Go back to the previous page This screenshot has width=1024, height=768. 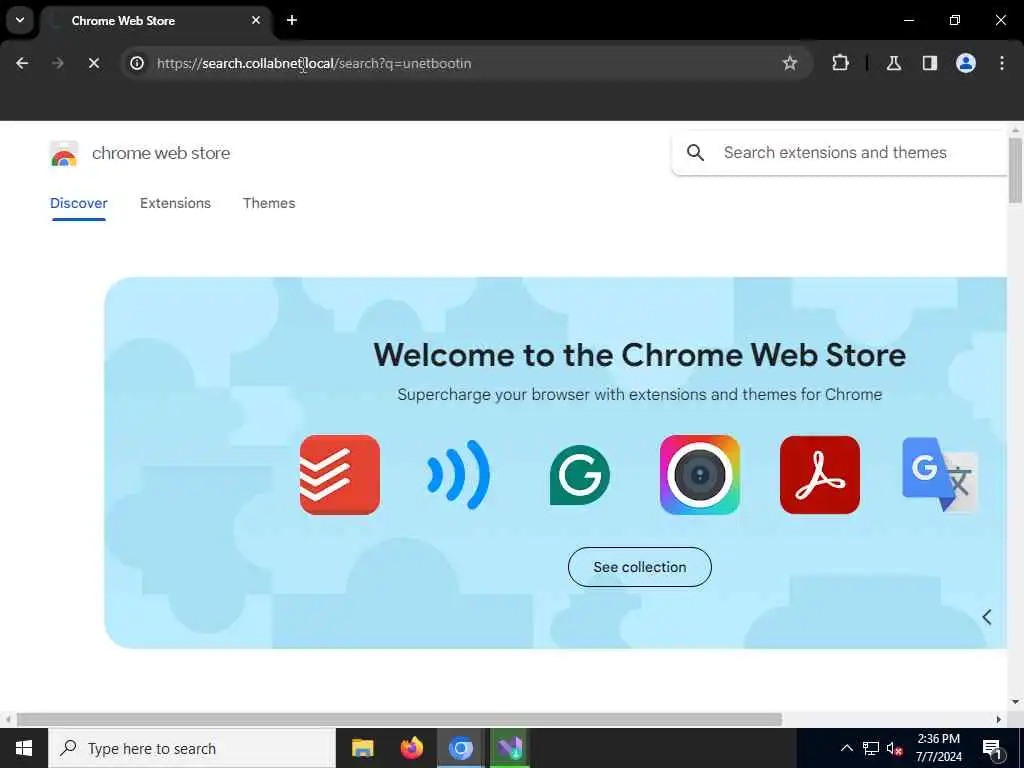22,63
